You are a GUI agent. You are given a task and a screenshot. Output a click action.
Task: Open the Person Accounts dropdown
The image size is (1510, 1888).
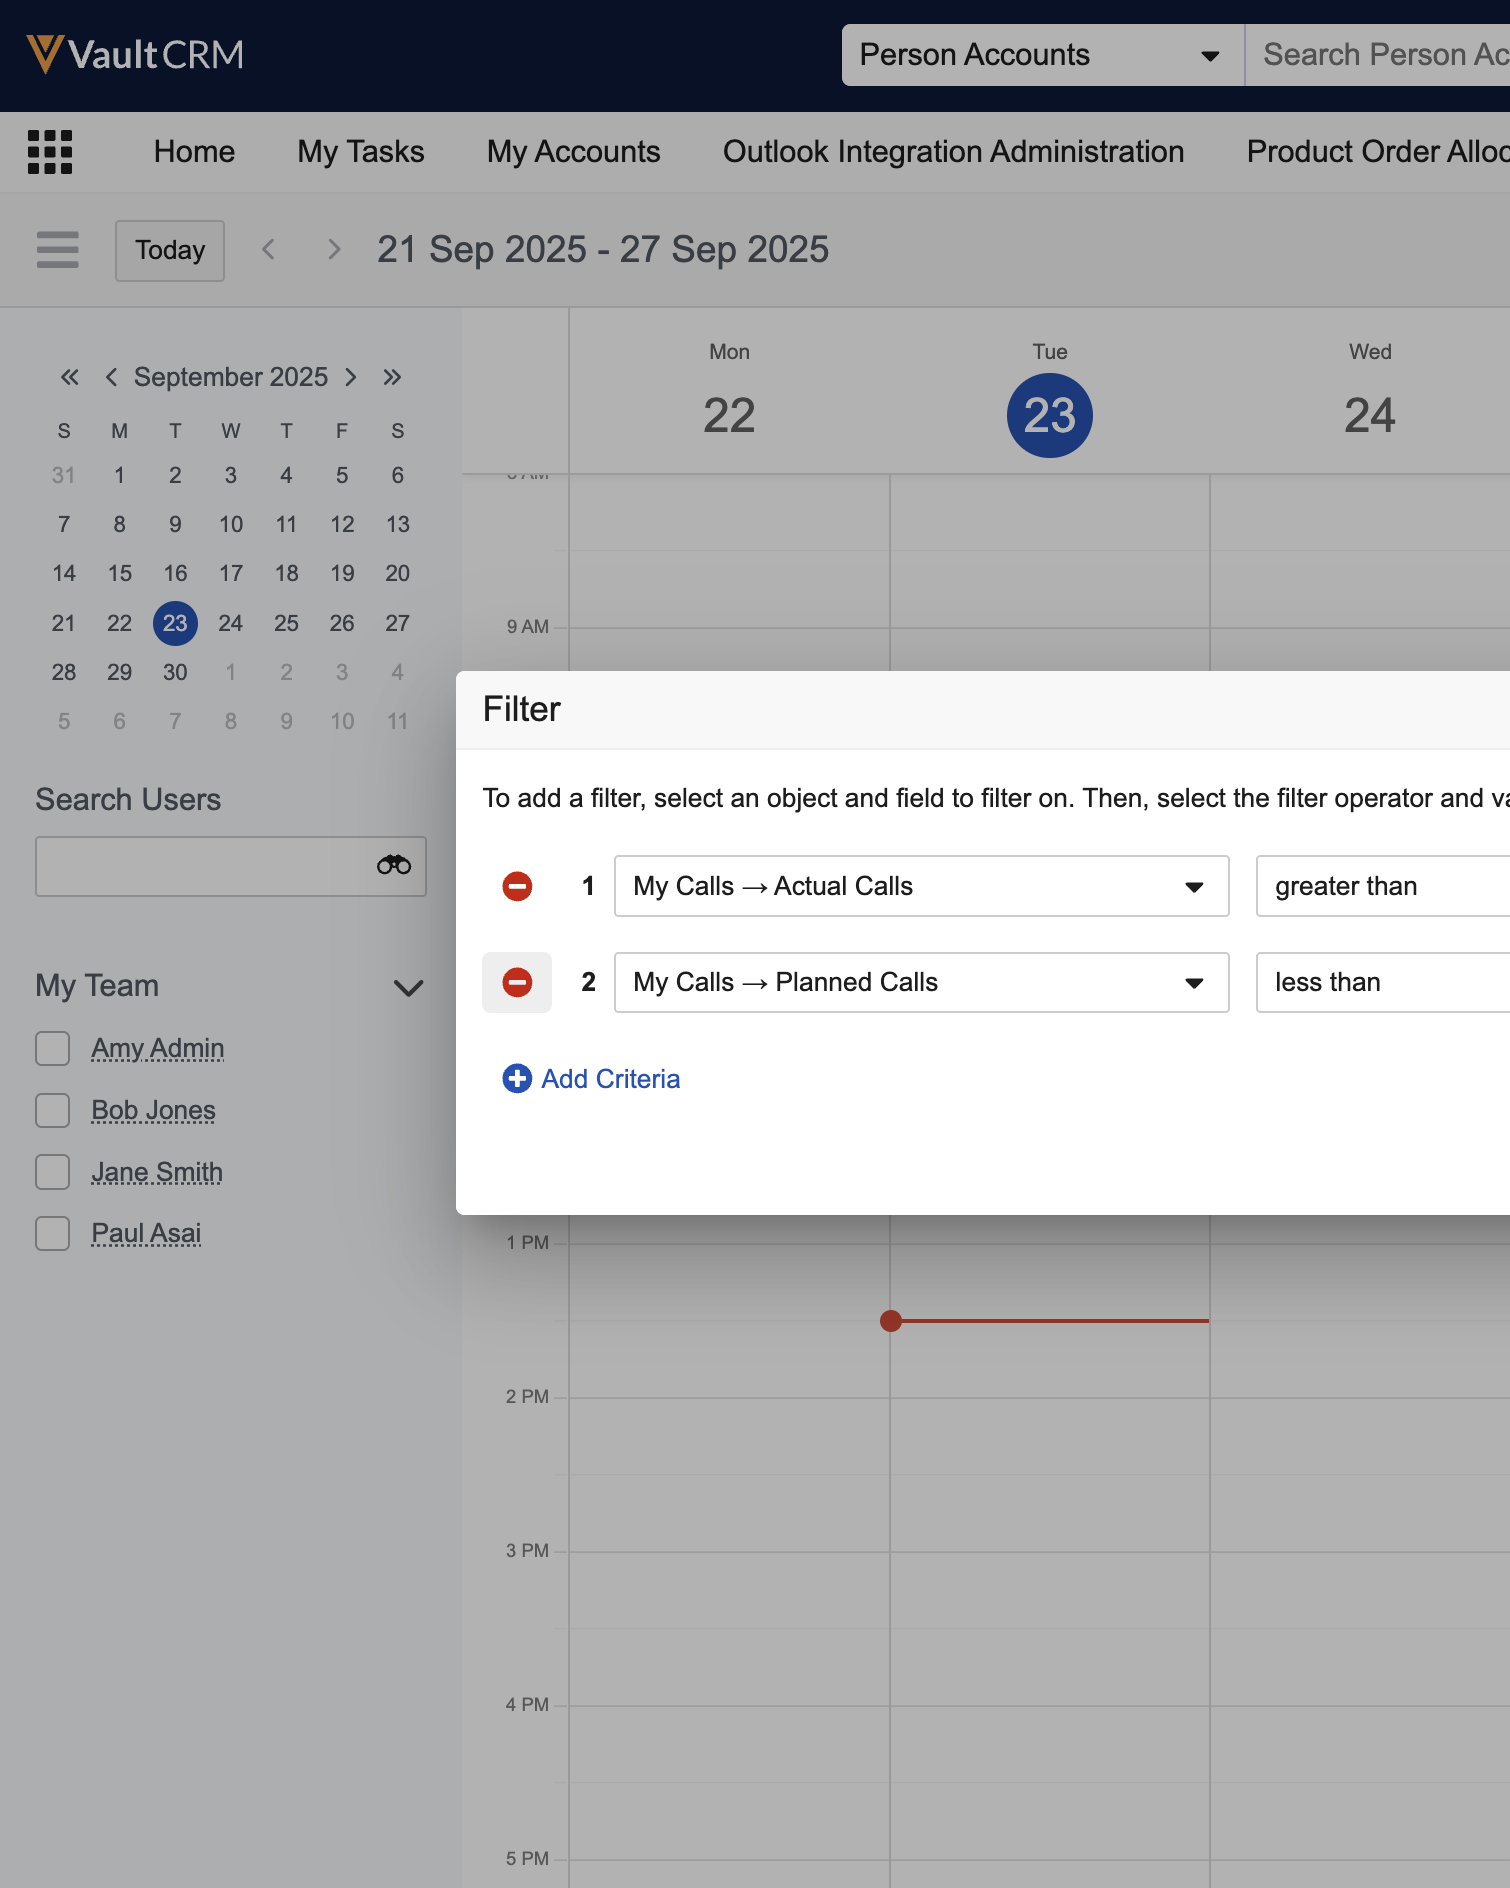[1040, 55]
